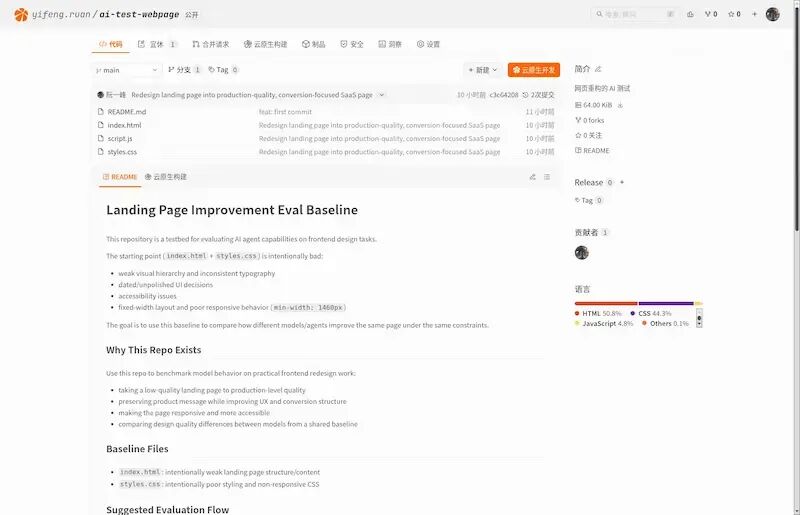
Task: Click the red HTML segment of language bar
Action: click(606, 303)
